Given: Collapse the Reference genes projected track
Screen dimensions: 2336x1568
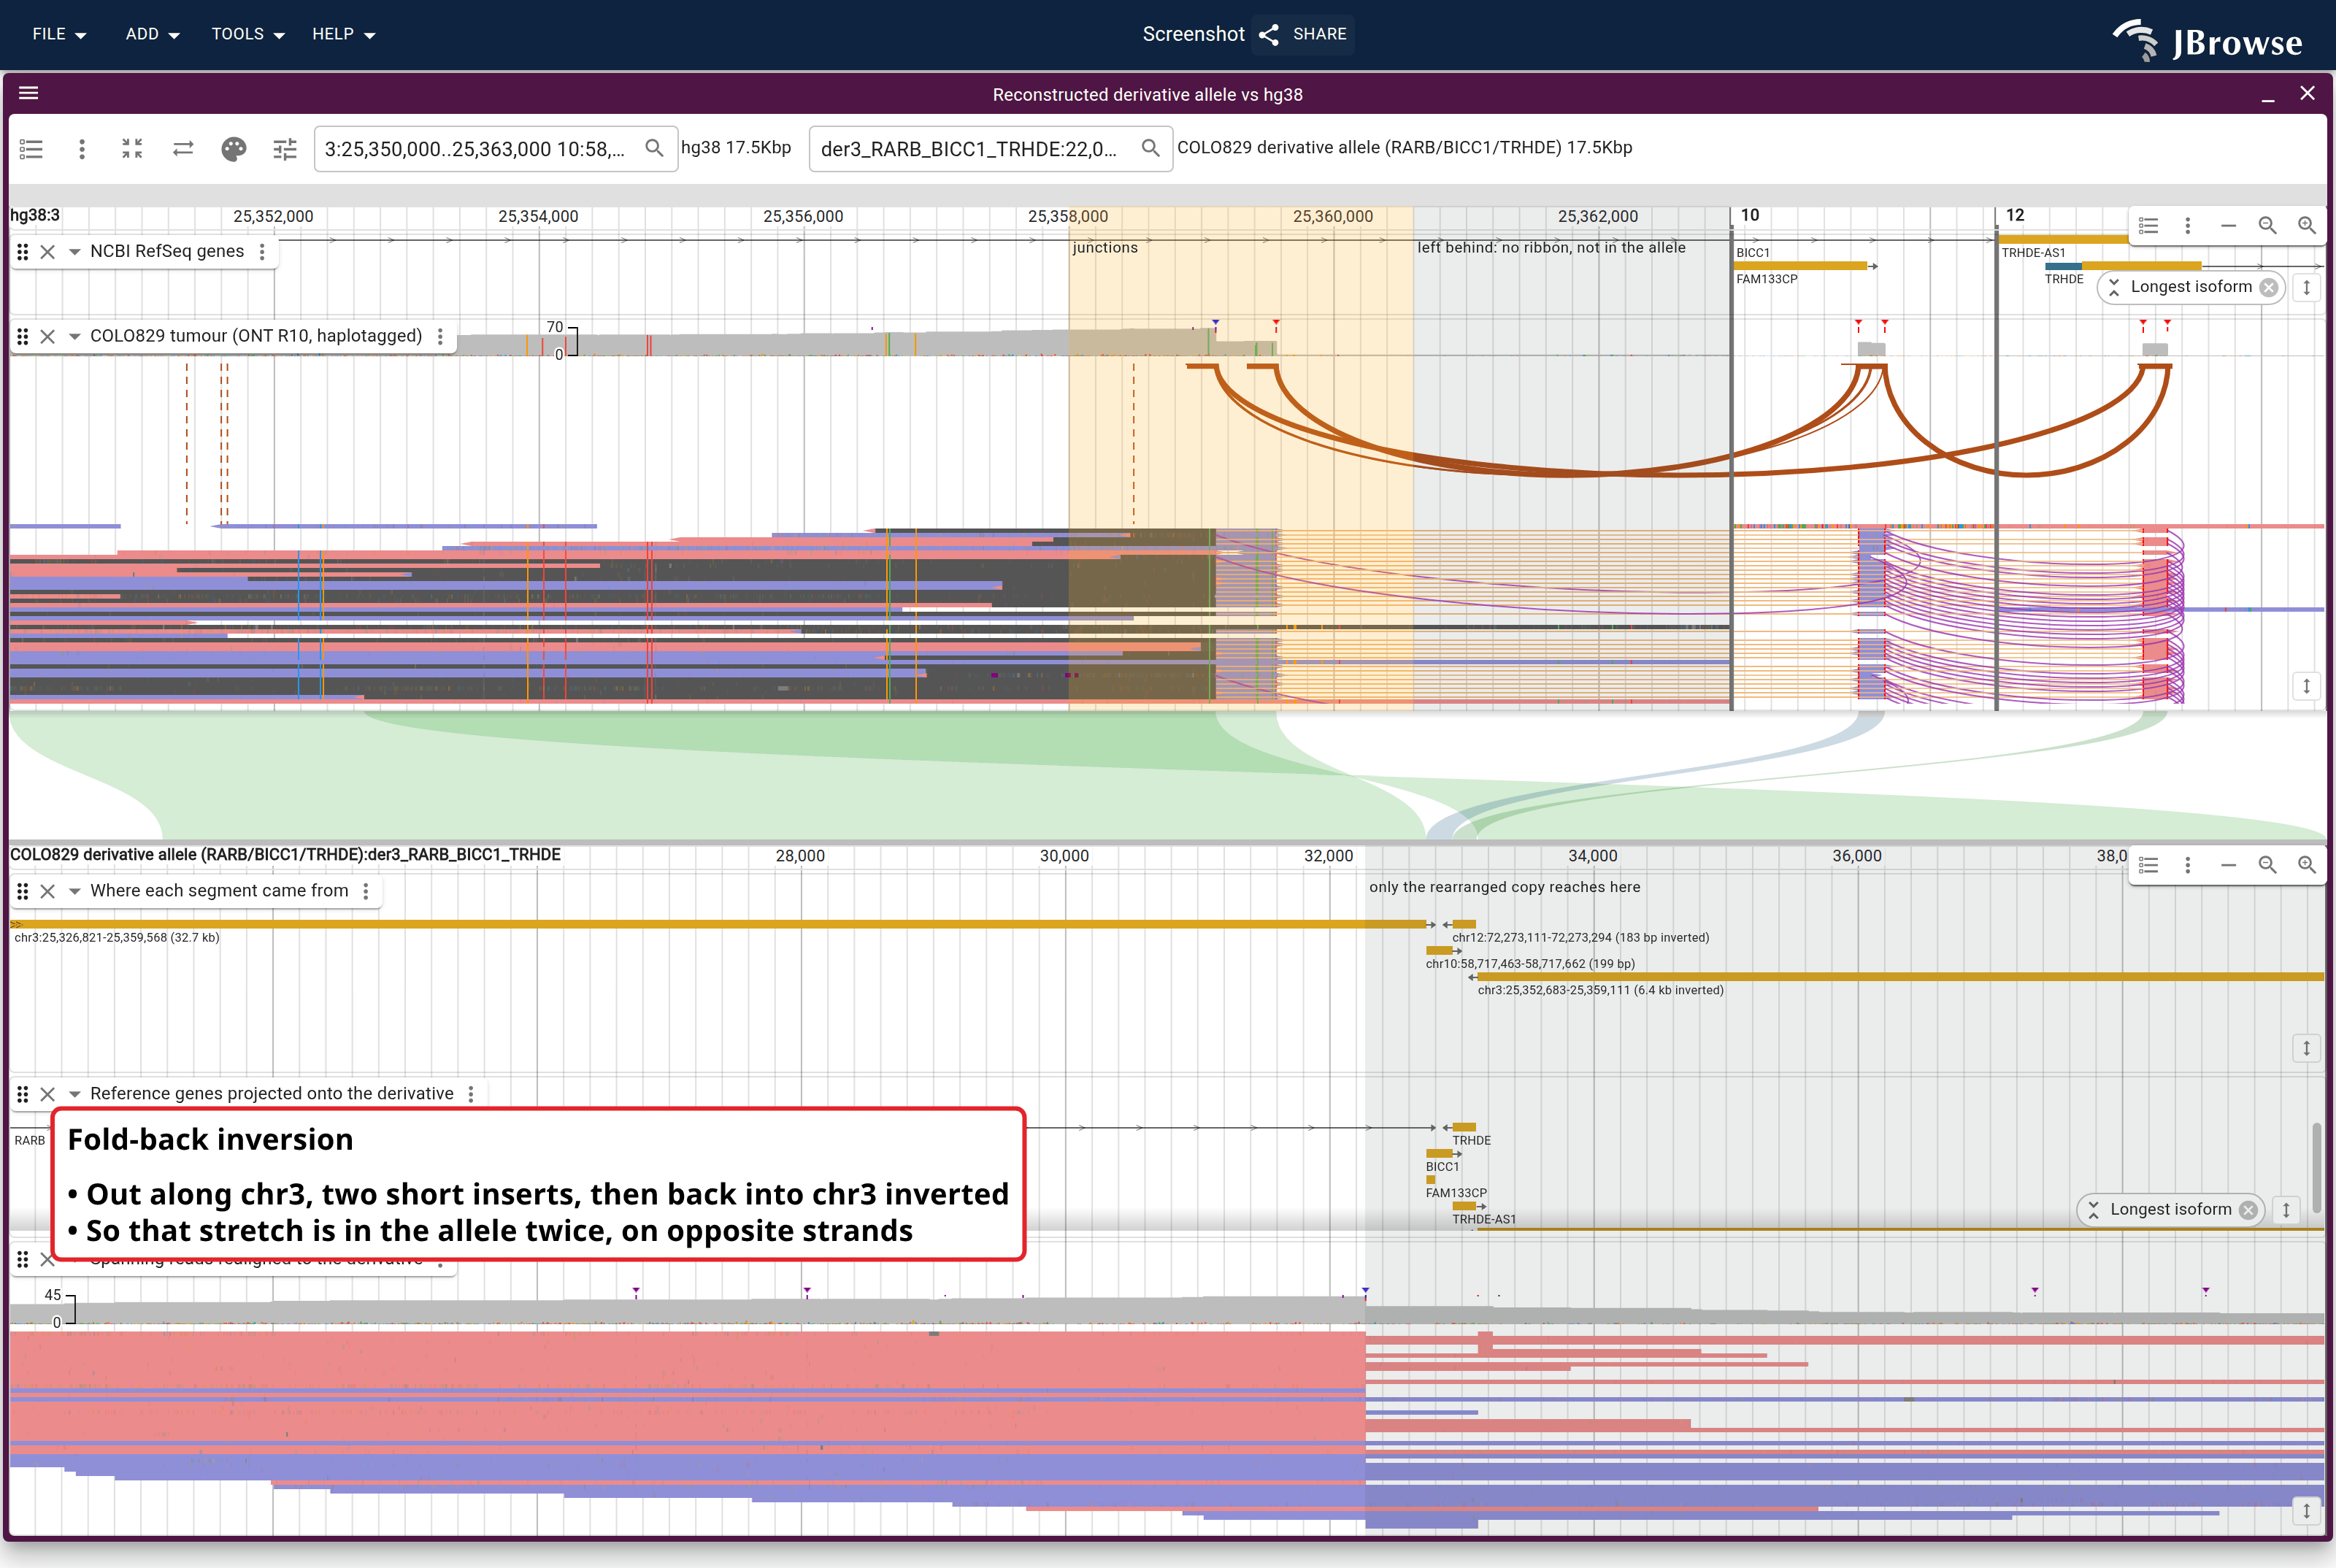Looking at the screenshot, I should pyautogui.click(x=74, y=1094).
